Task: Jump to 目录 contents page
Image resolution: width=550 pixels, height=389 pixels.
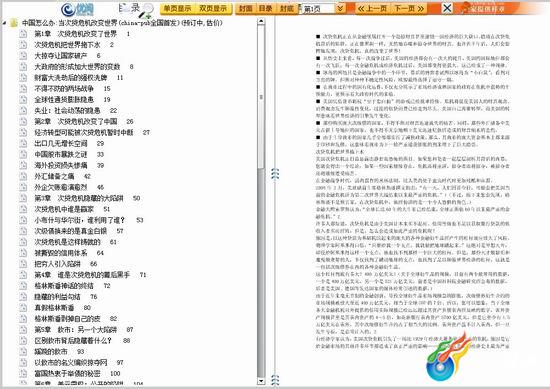Action: (x=266, y=8)
